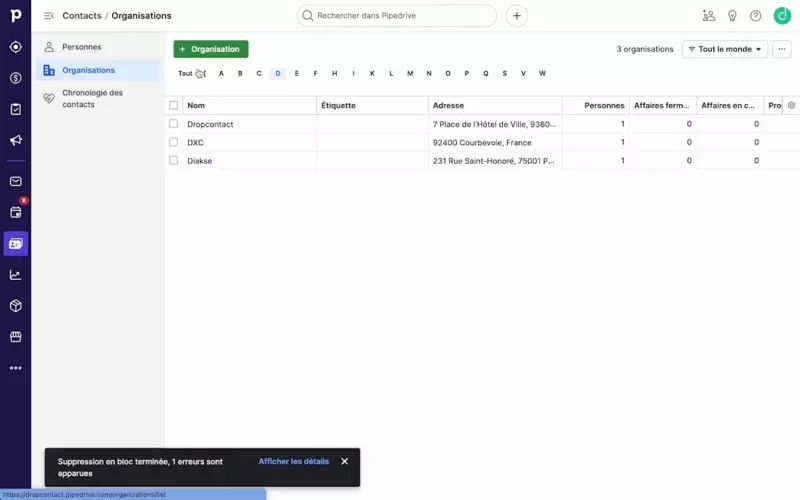Image resolution: width=800 pixels, height=500 pixels.
Task: Go to Personnes in contacts menu
Action: click(x=81, y=47)
